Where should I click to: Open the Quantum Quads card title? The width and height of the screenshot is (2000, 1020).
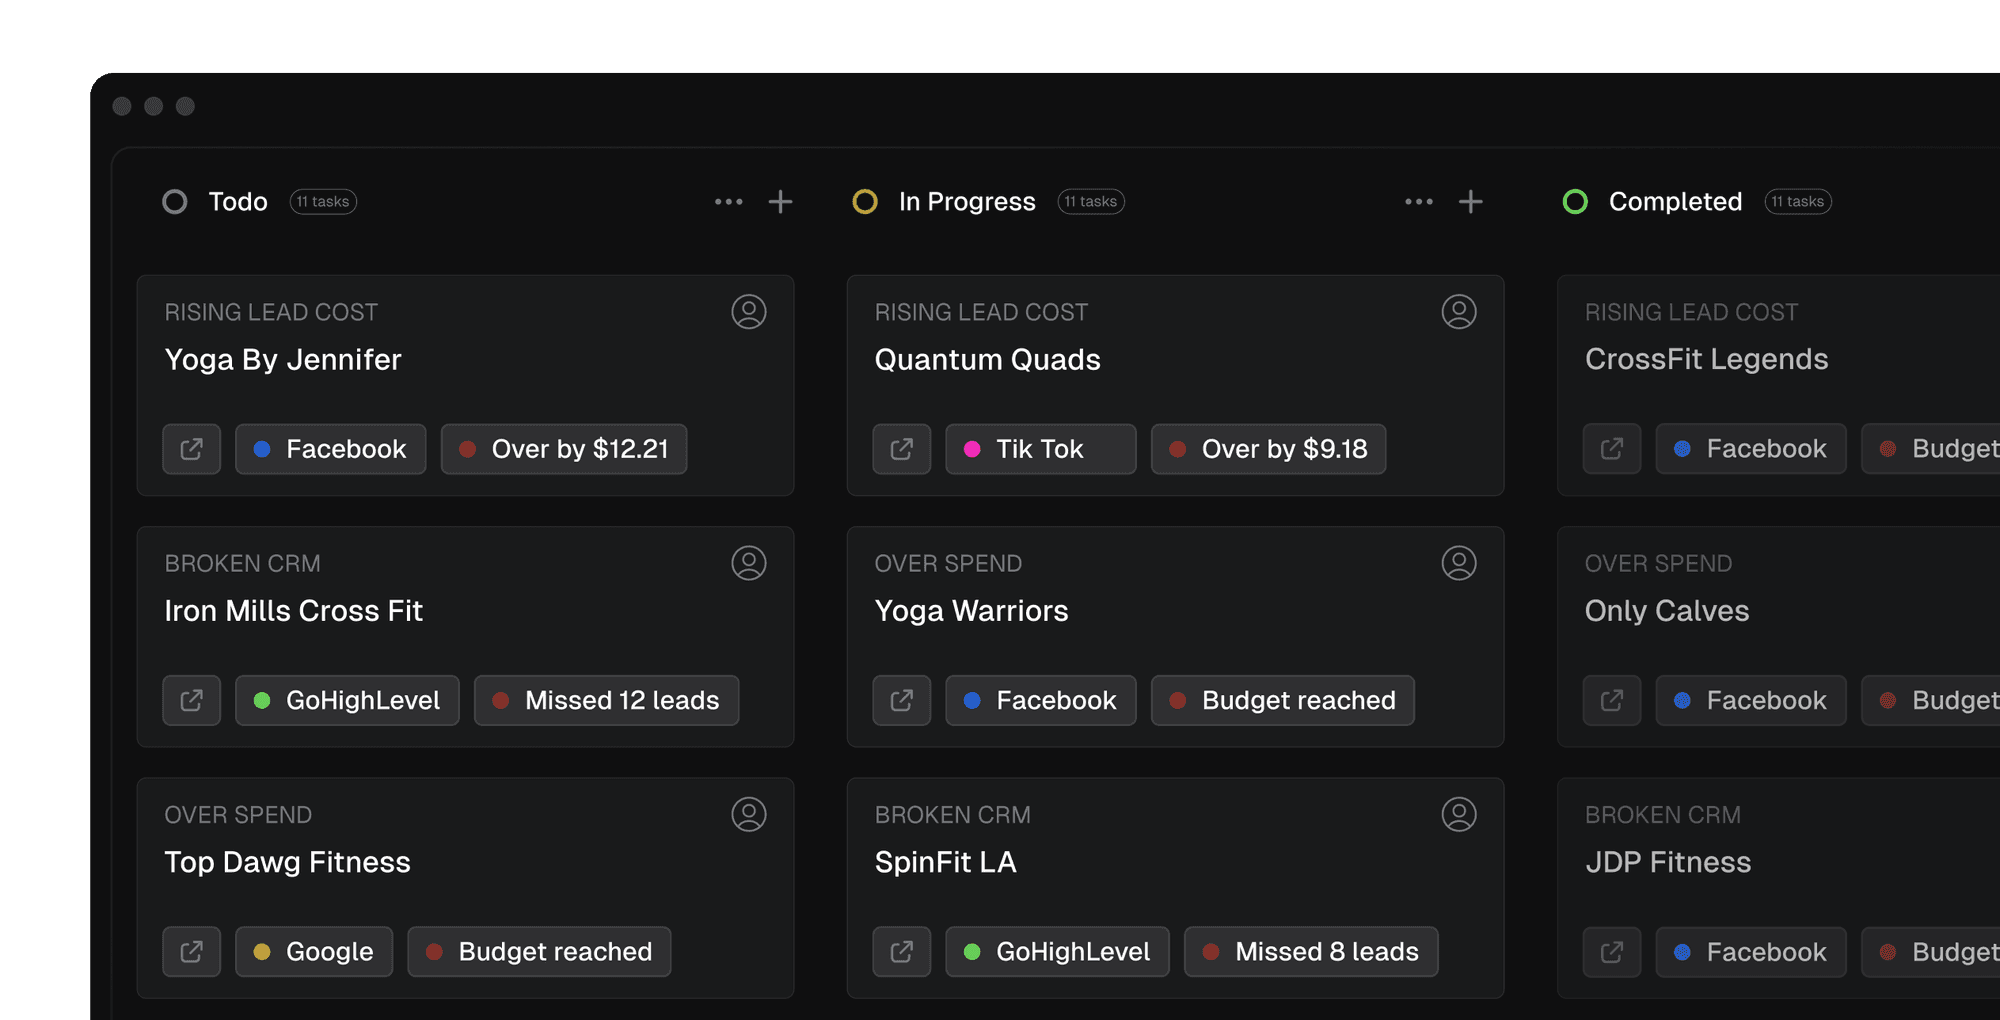[x=988, y=360]
